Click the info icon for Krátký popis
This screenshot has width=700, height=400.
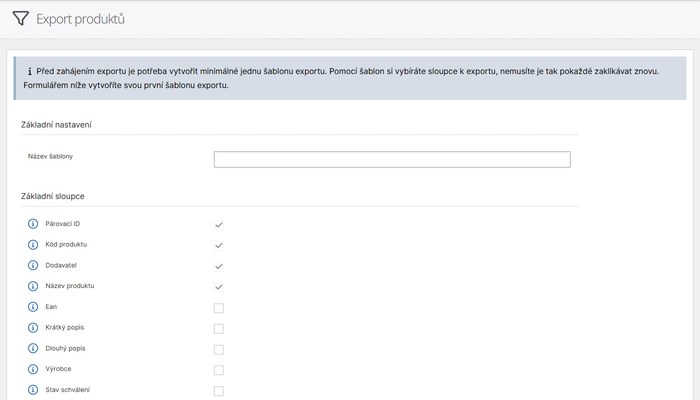pos(33,328)
